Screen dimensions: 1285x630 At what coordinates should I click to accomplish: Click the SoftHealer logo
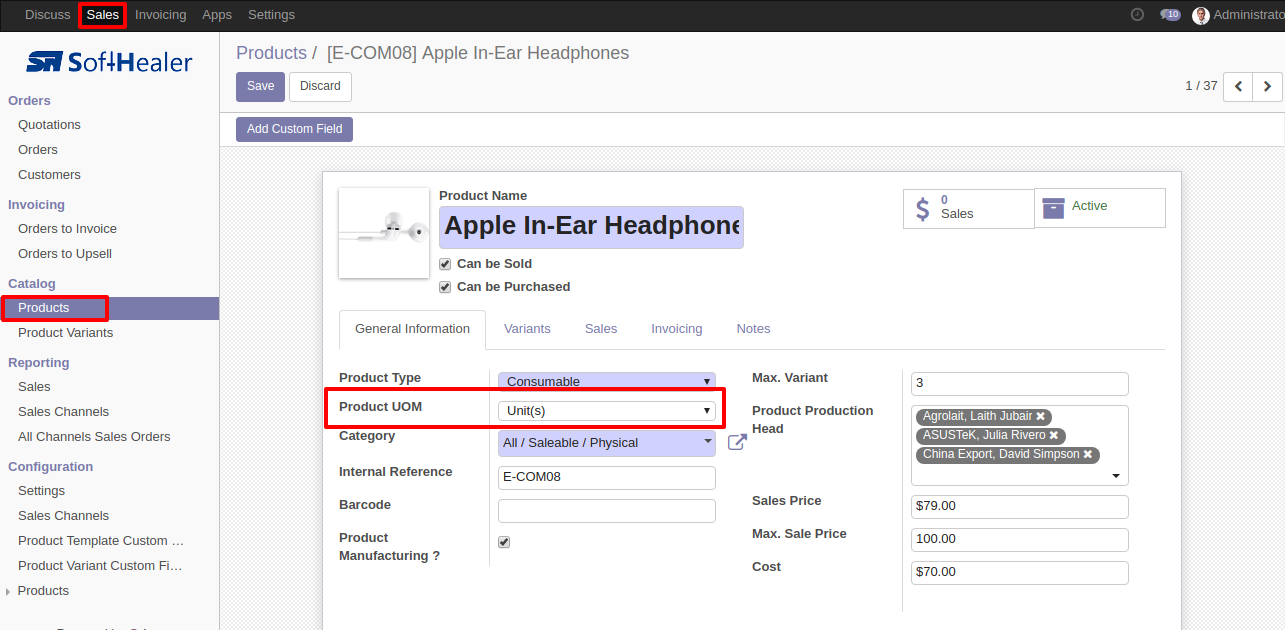point(109,62)
